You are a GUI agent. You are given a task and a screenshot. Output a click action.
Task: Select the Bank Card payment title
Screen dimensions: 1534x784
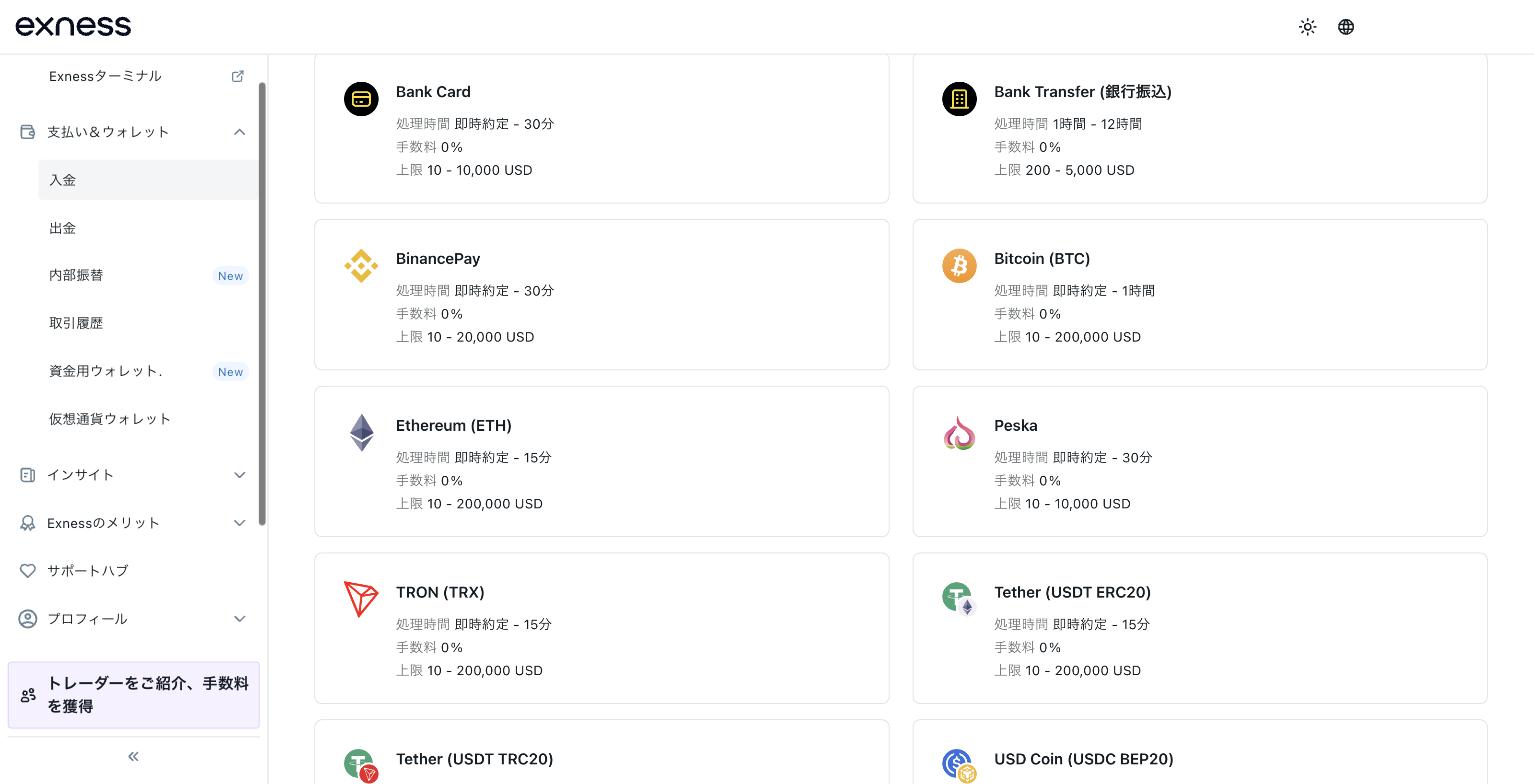tap(433, 91)
